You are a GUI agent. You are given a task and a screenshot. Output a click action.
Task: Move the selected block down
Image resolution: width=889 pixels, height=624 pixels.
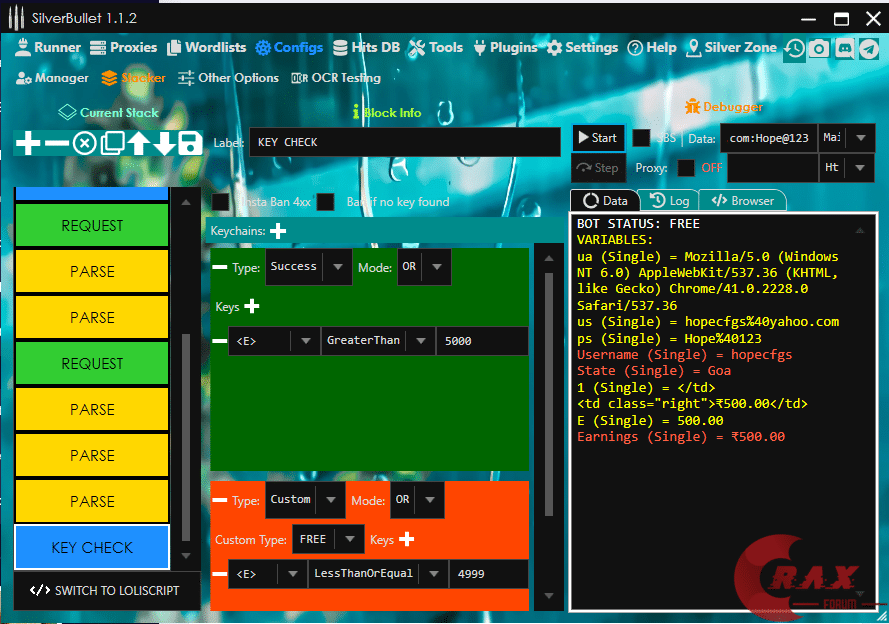164,143
